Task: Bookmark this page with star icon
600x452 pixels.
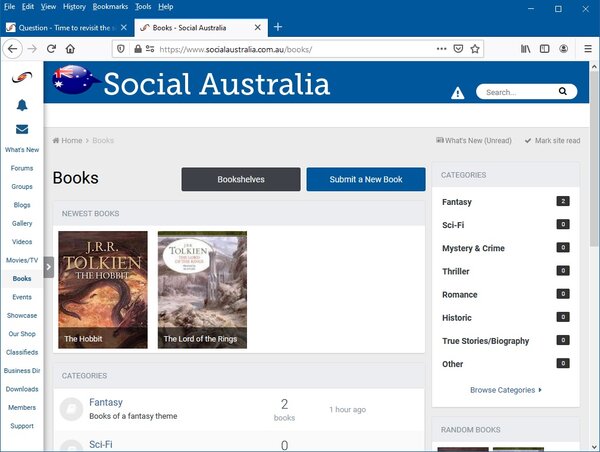Action: click(475, 48)
